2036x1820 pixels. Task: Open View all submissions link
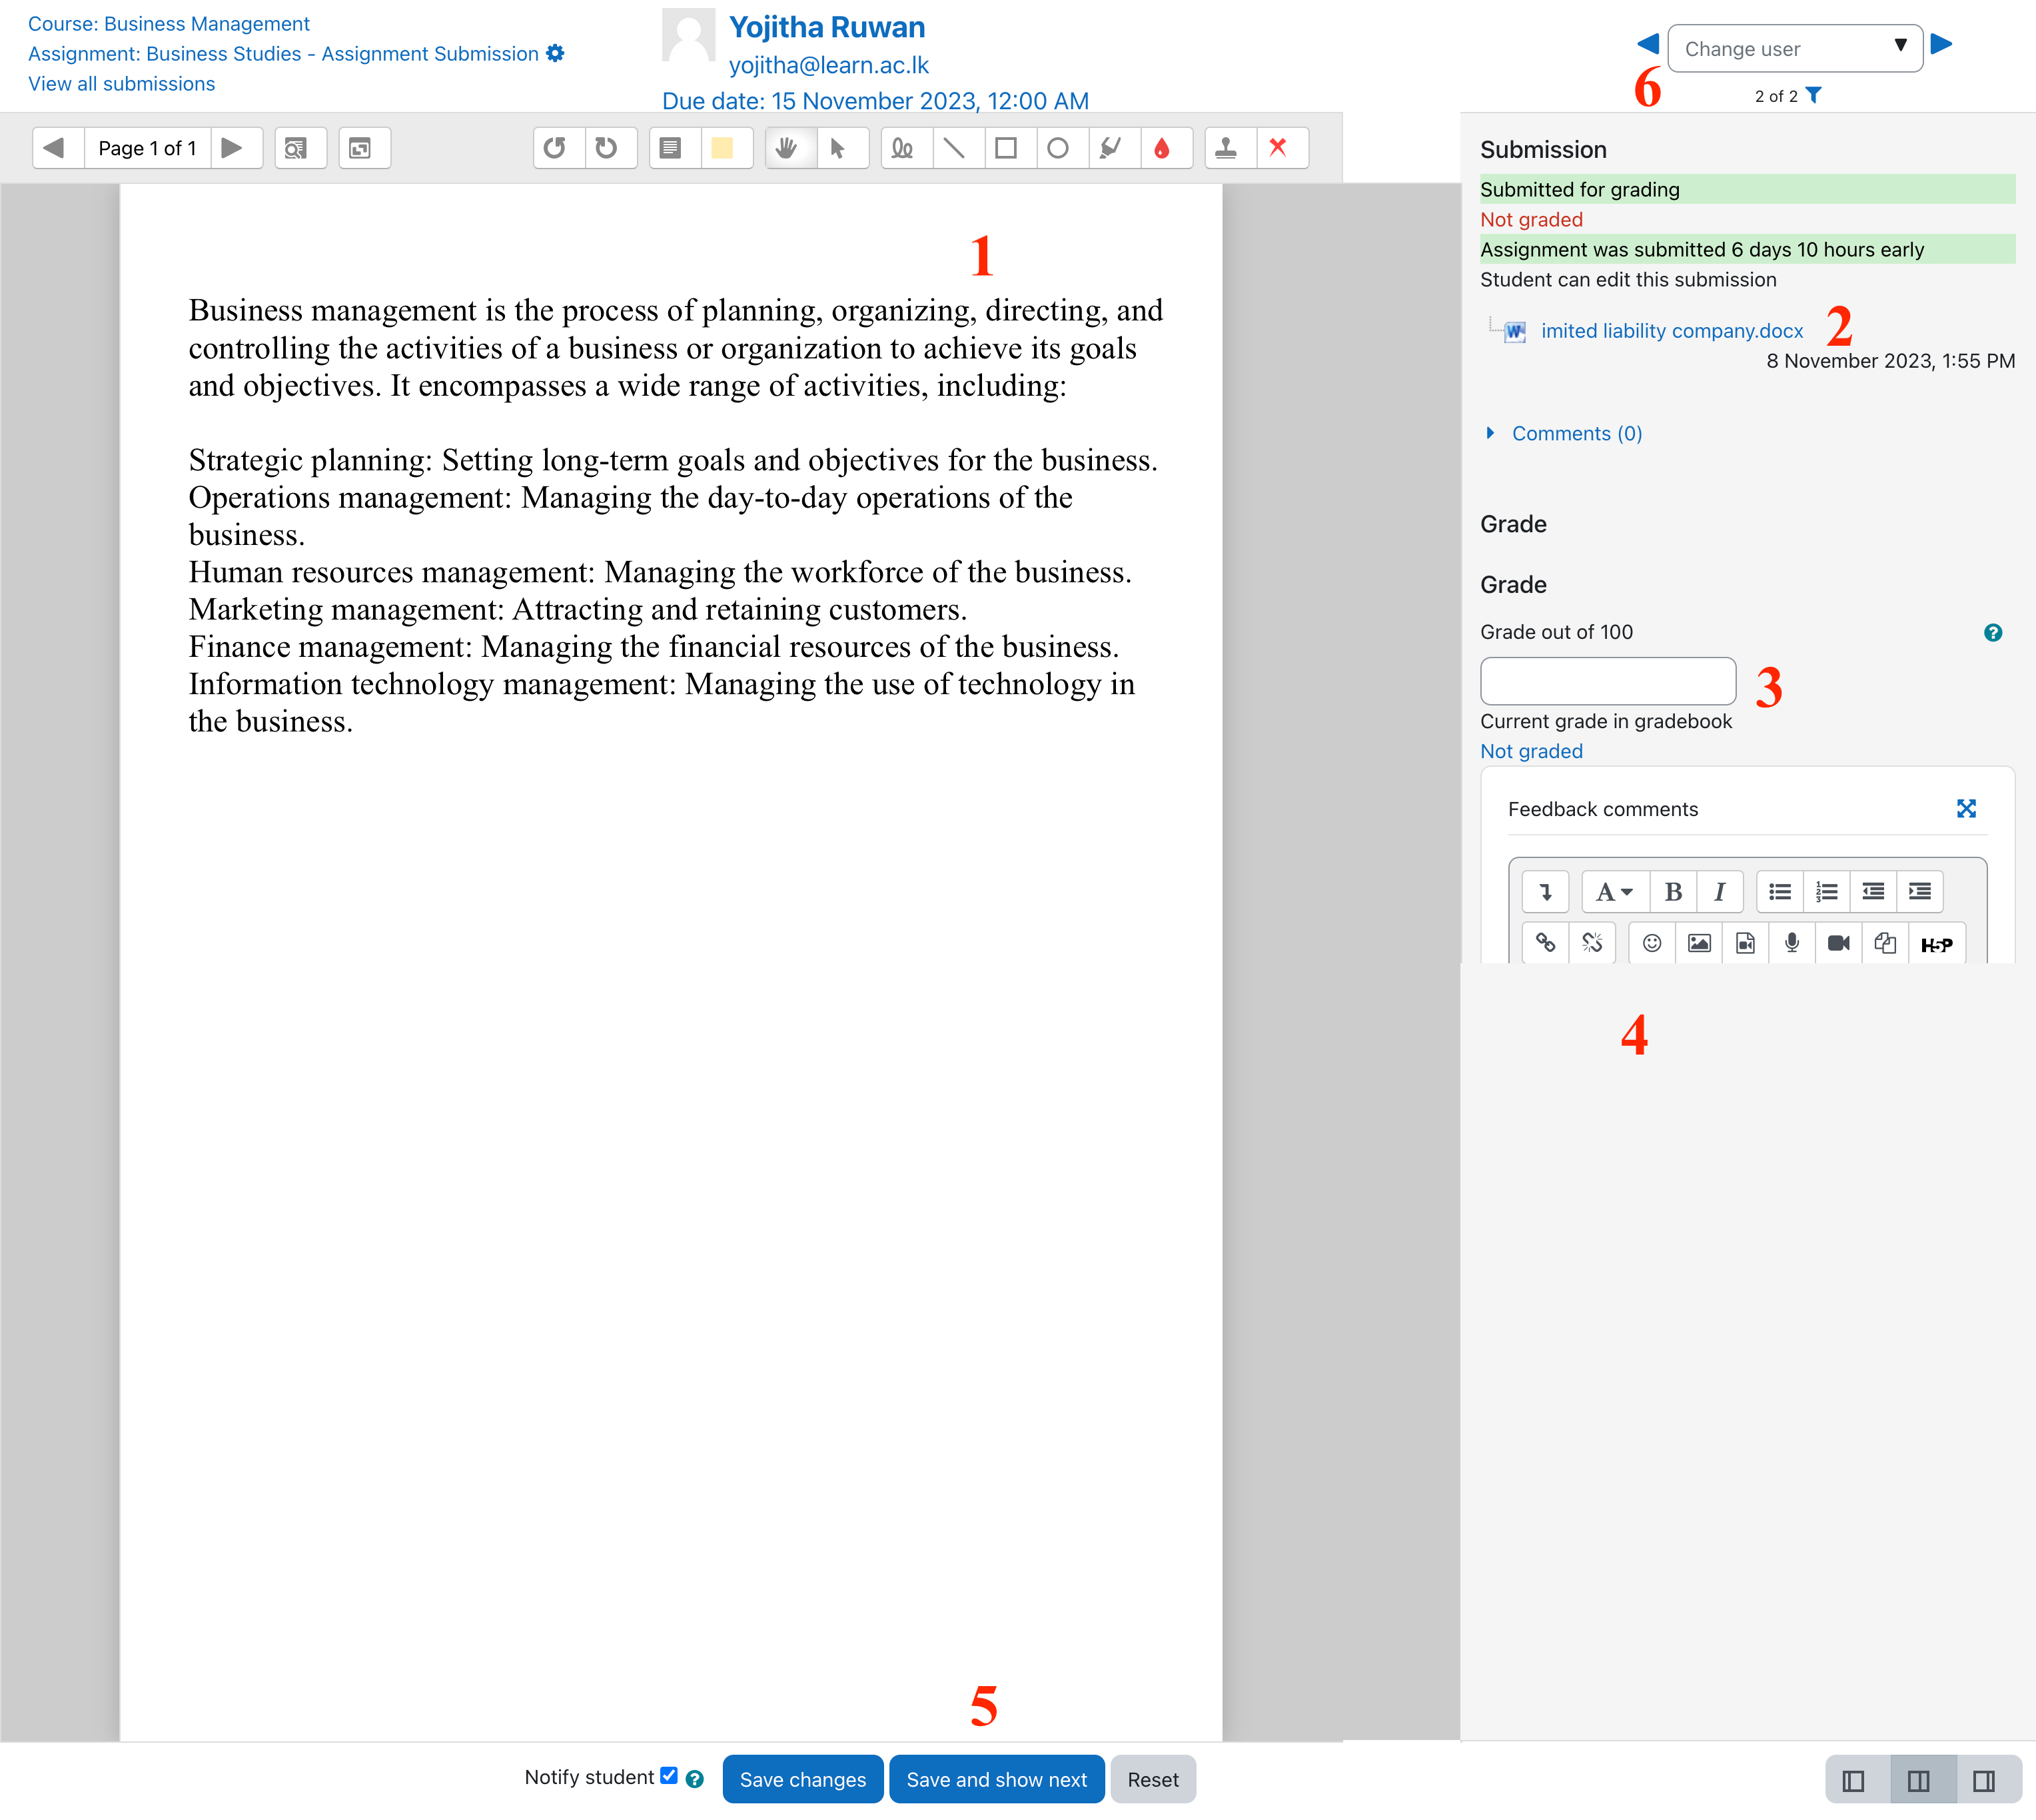tap(121, 84)
